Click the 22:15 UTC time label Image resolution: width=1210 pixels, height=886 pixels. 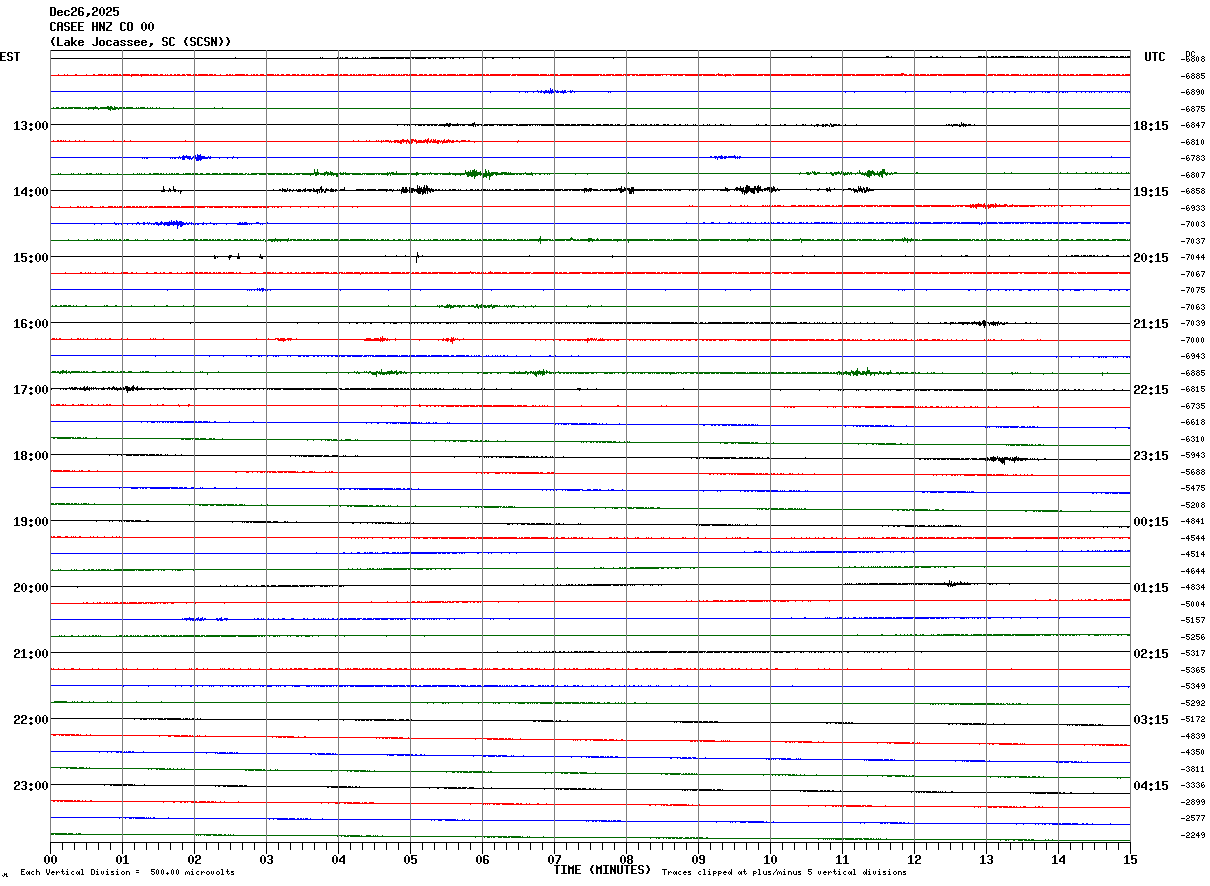(x=1151, y=390)
